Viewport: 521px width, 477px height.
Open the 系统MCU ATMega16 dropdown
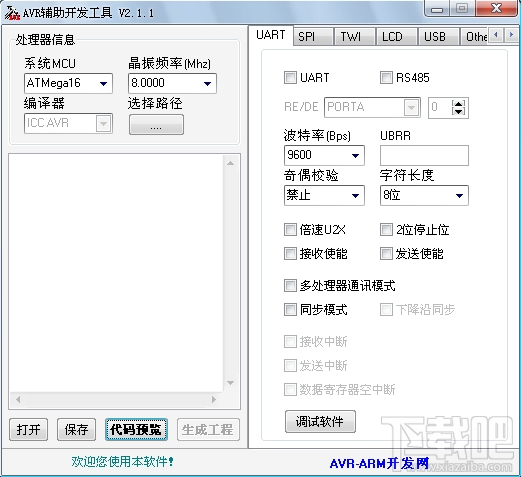coord(68,83)
